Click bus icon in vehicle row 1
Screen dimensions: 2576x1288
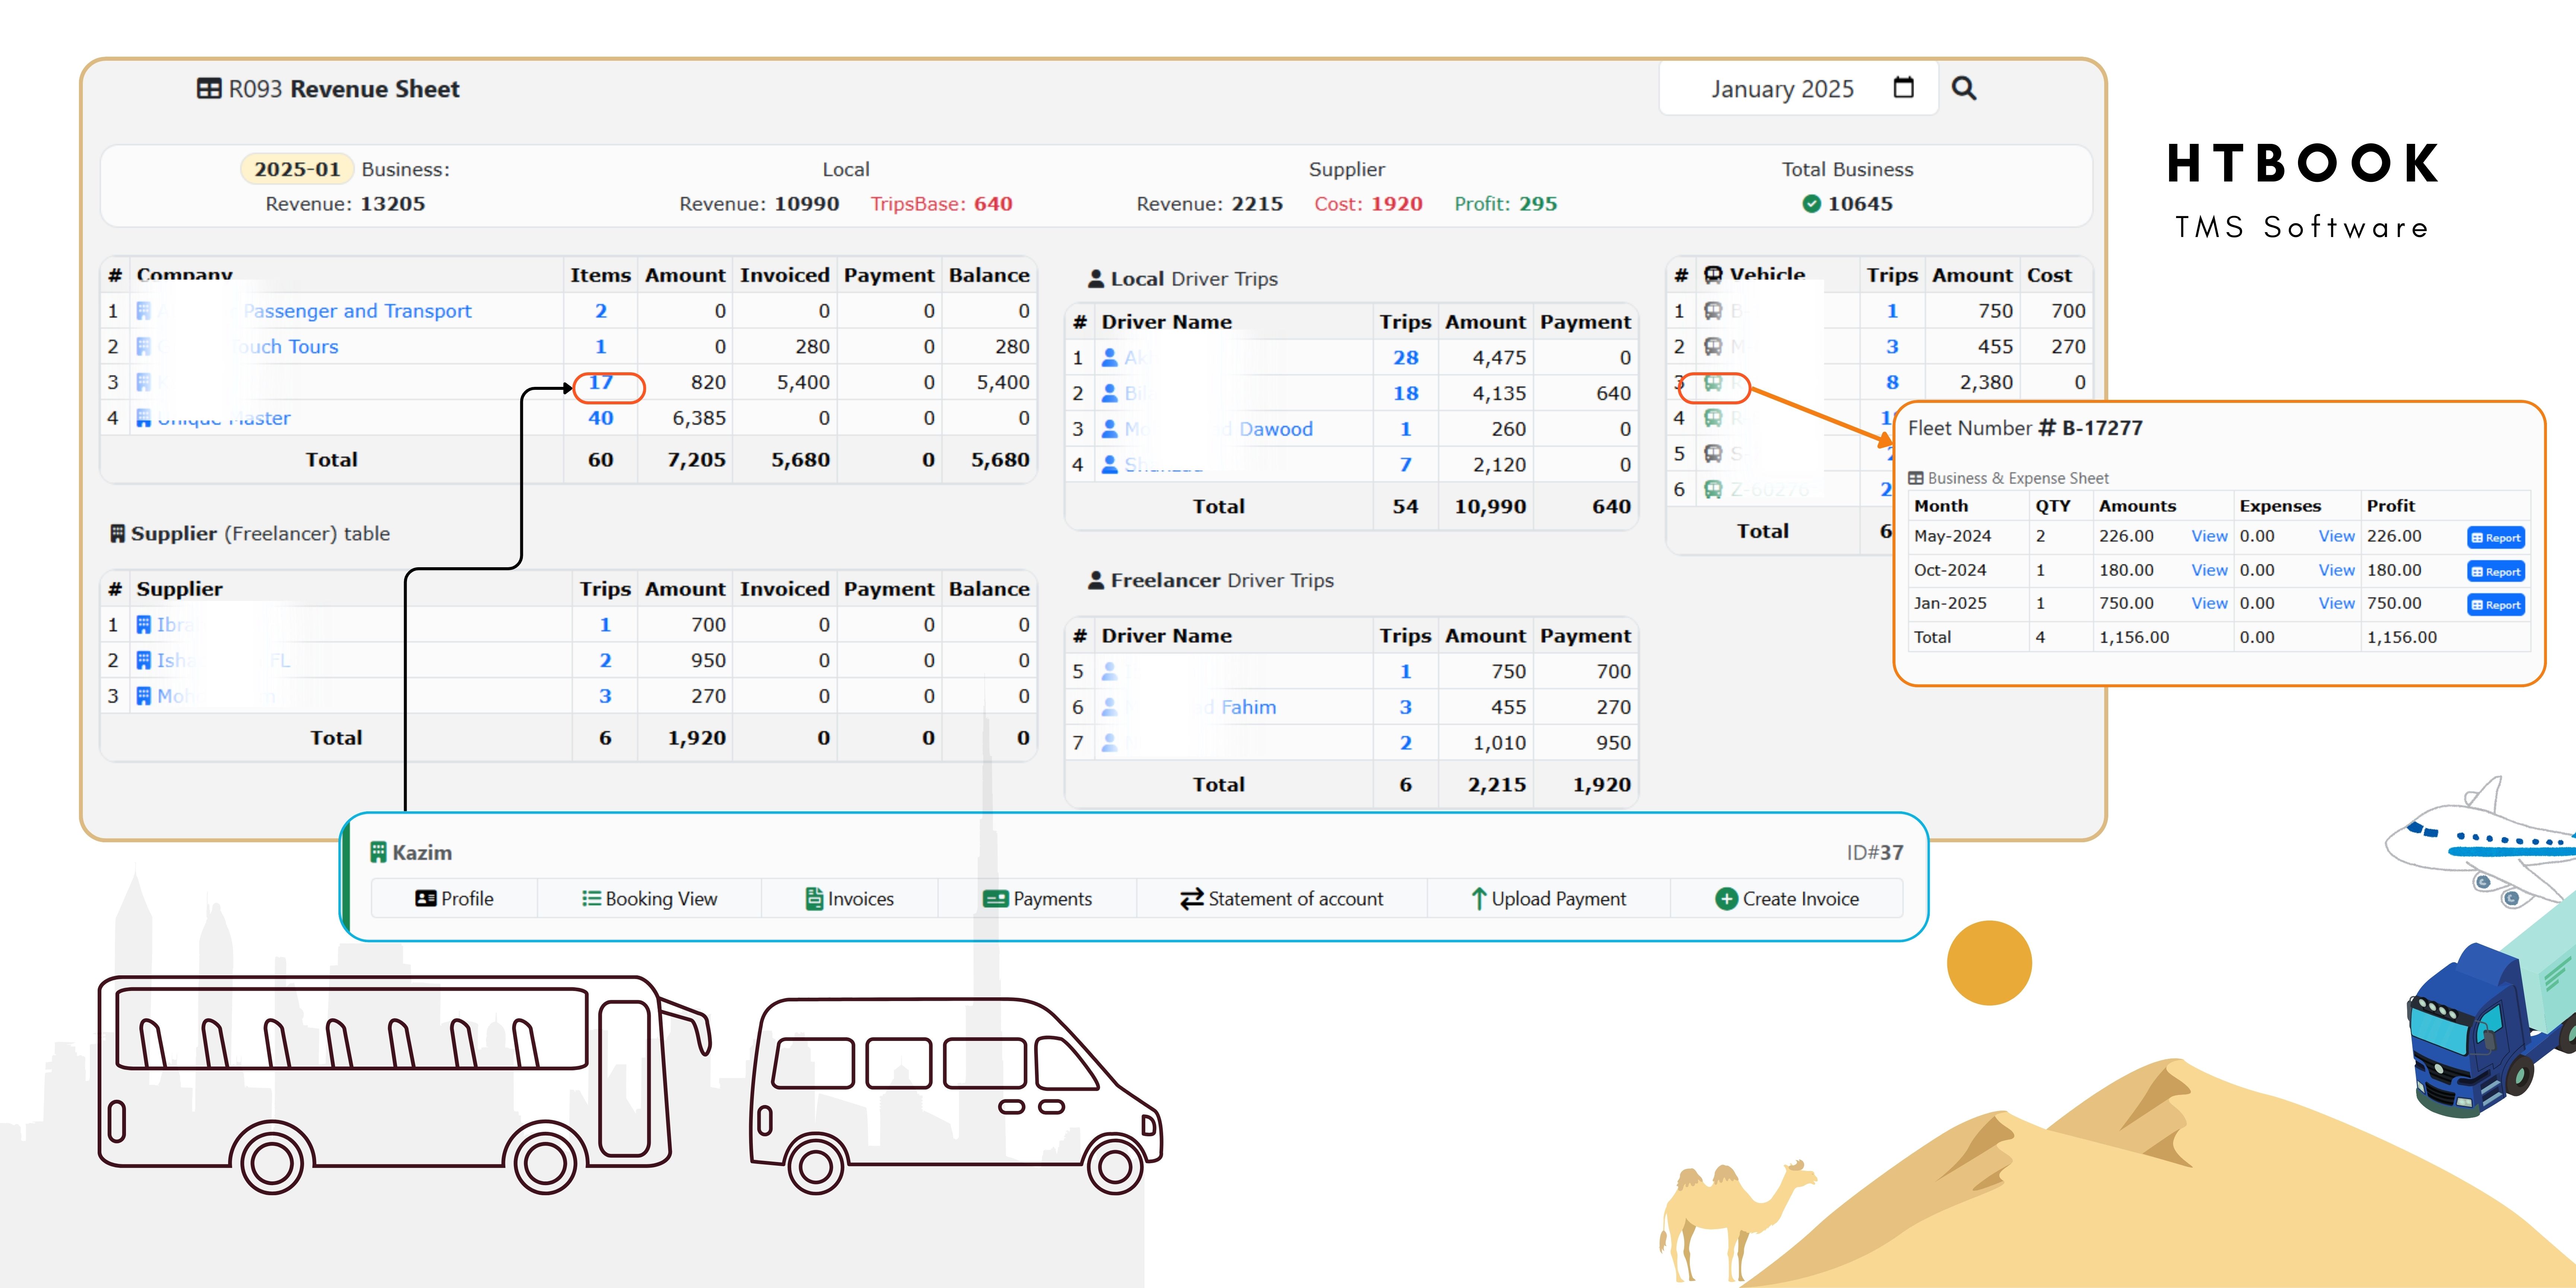pos(1713,311)
